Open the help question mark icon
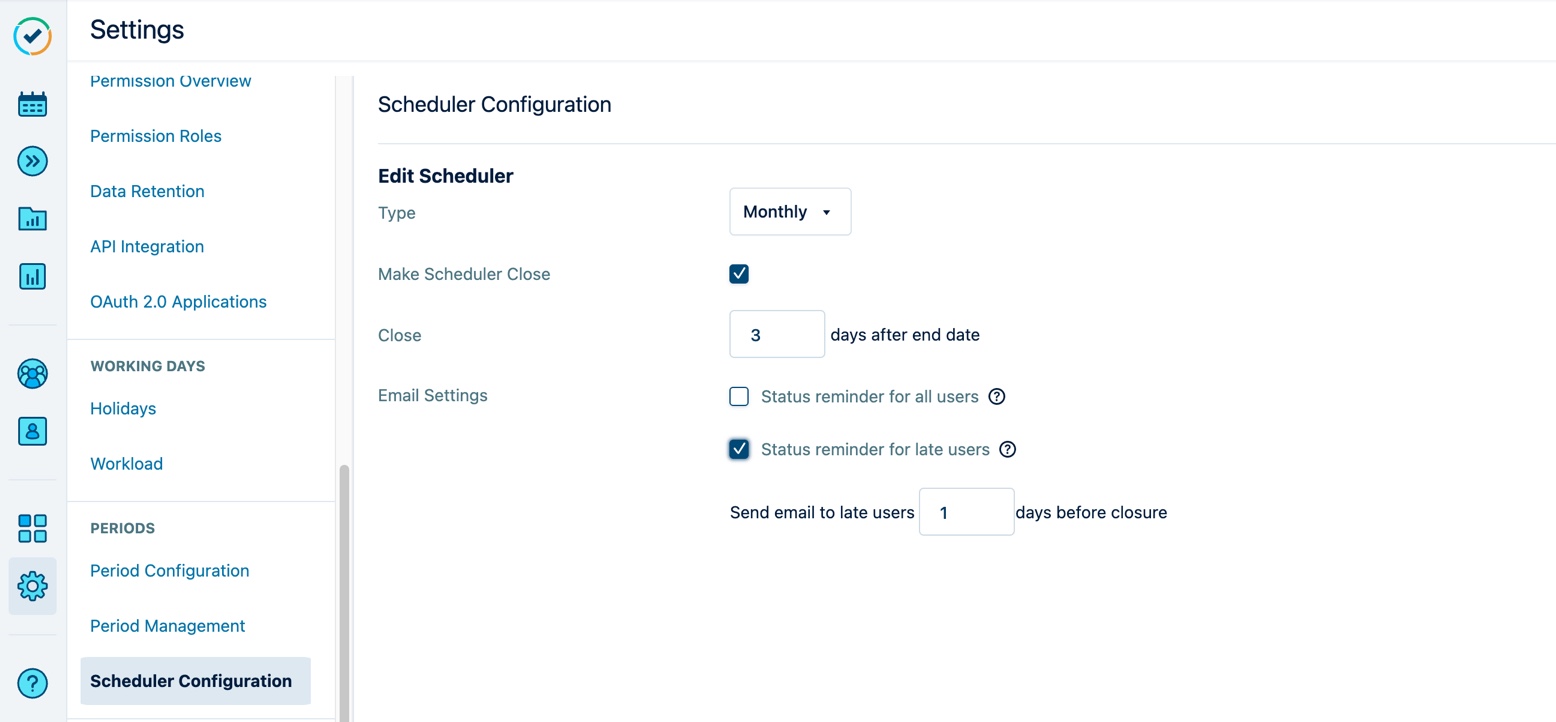Image resolution: width=1556 pixels, height=722 pixels. click(x=33, y=683)
